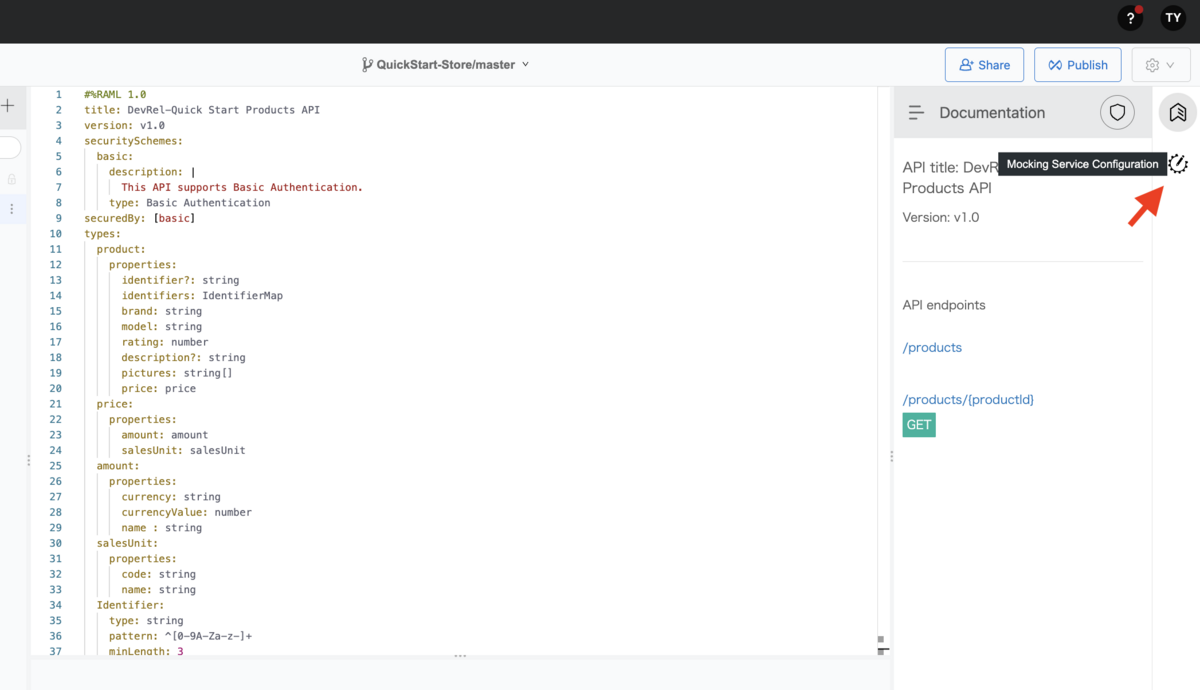Open the documentation bookmark icon top right
The image size is (1200, 690).
tap(1177, 112)
